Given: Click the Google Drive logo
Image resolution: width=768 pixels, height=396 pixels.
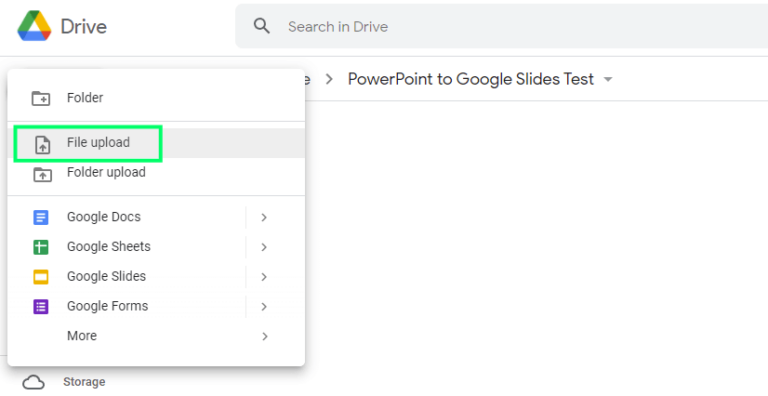Looking at the screenshot, I should point(34,26).
